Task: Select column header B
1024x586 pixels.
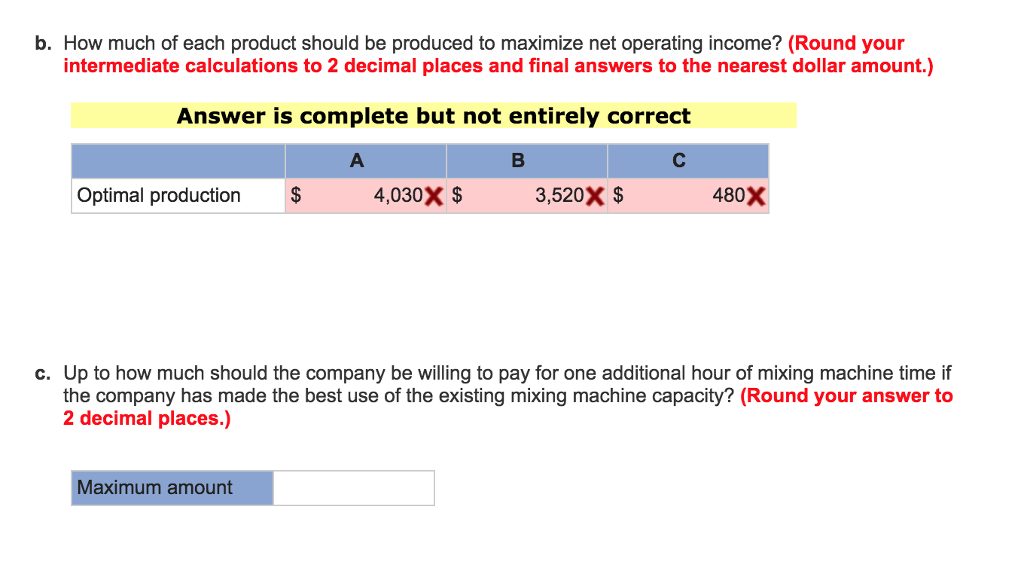Action: point(517,160)
